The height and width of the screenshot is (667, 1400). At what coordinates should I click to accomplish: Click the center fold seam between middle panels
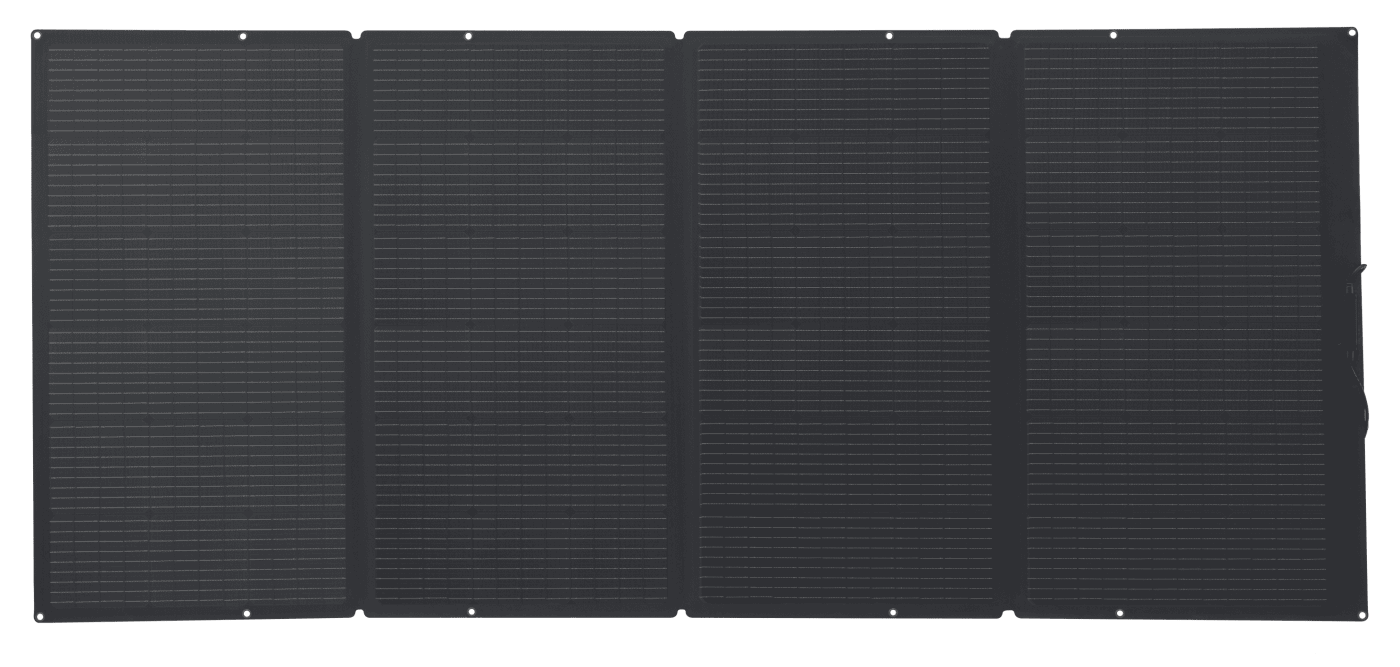[682, 325]
